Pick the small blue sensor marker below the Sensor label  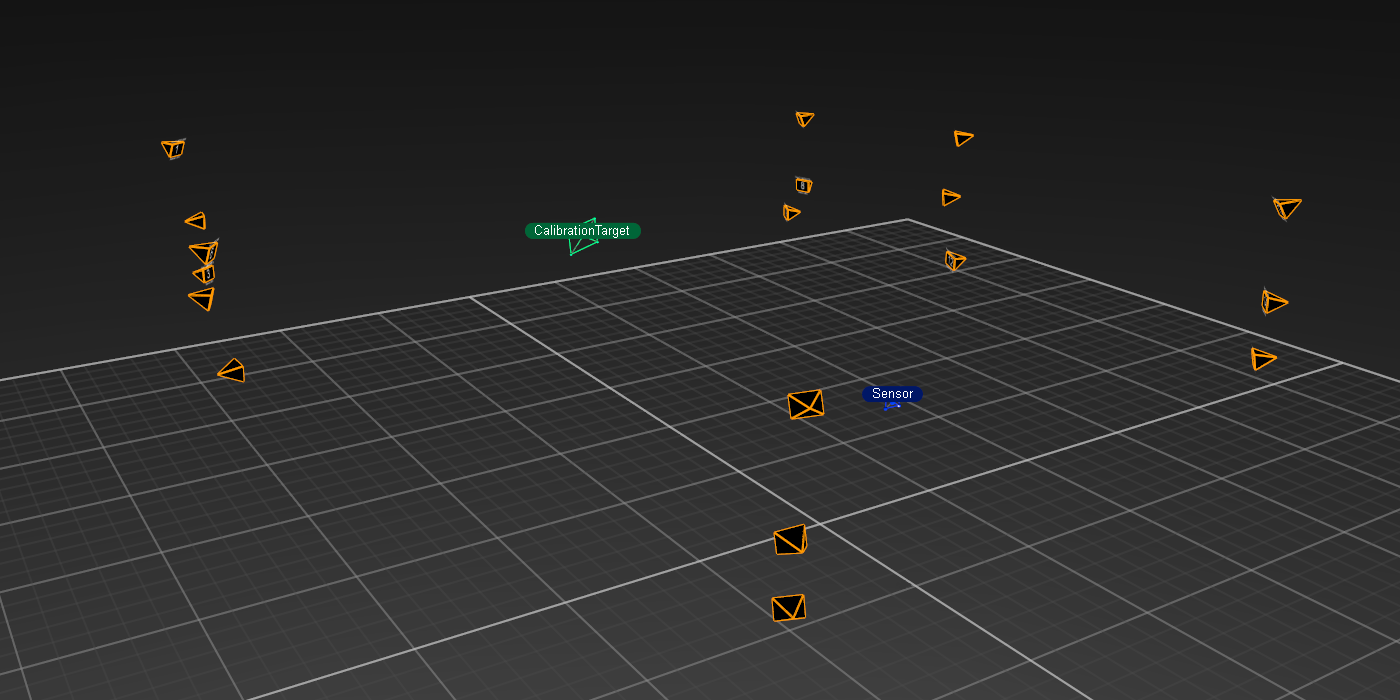point(892,406)
